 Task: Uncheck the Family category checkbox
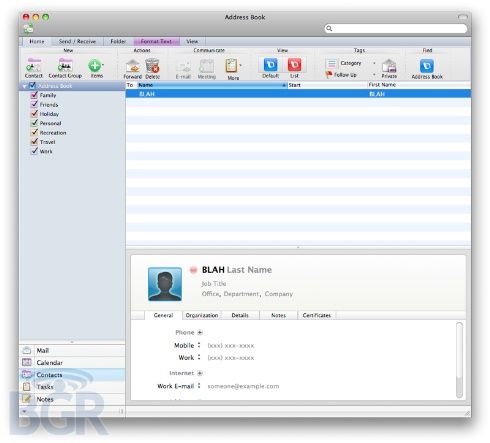point(34,95)
